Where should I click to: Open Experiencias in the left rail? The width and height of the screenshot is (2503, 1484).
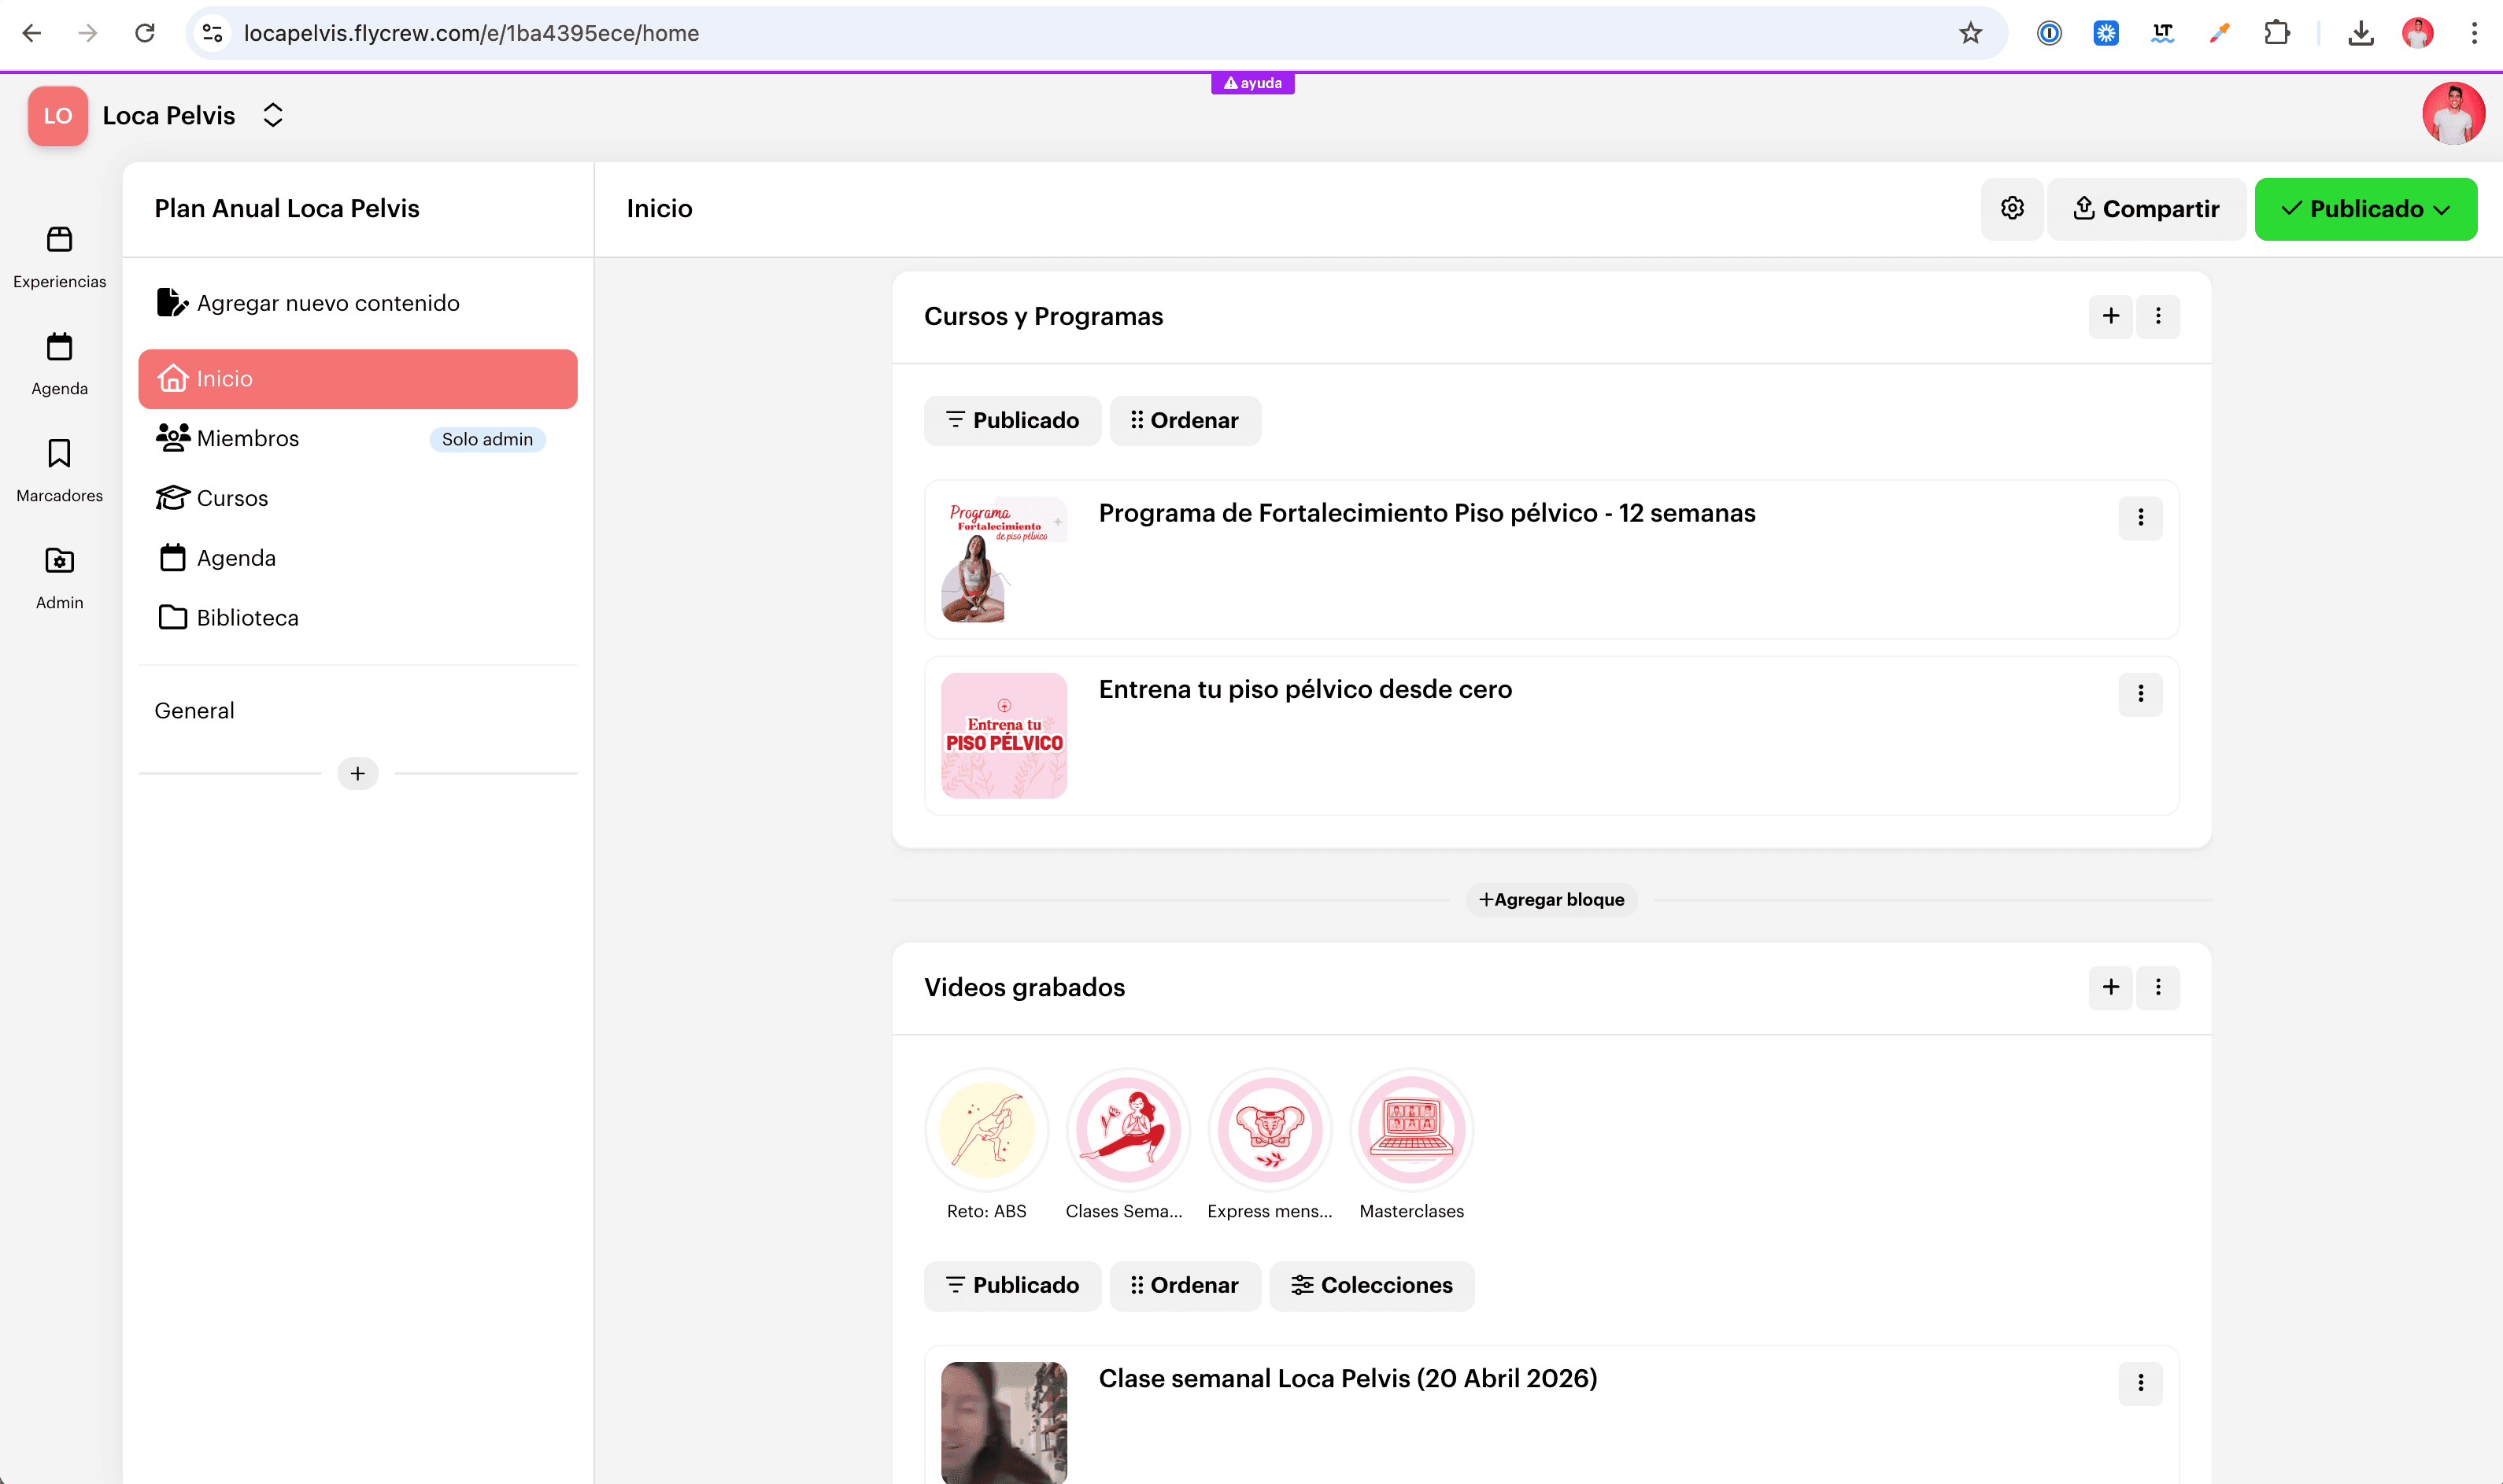pyautogui.click(x=59, y=257)
